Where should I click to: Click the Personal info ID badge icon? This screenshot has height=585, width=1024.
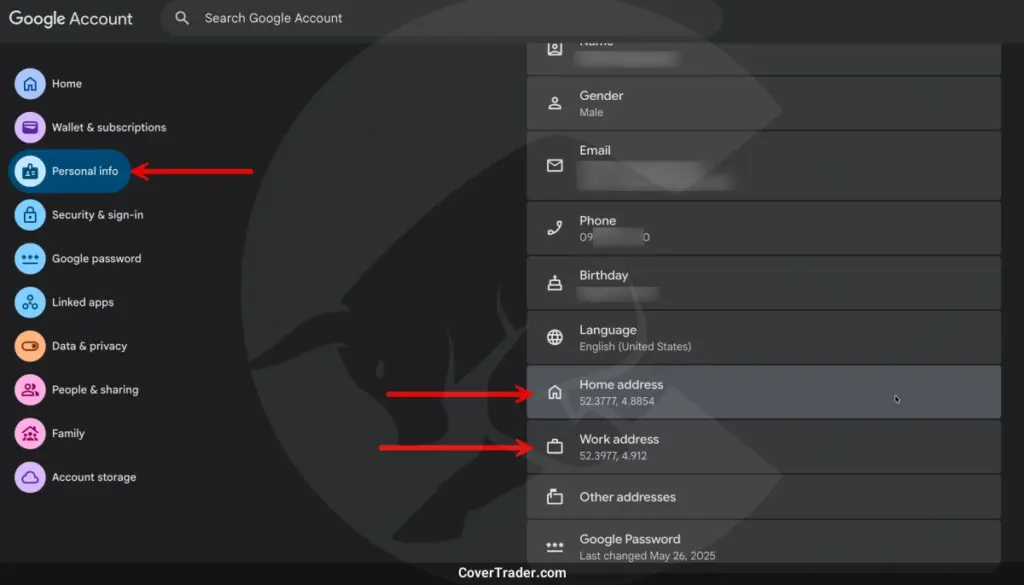click(30, 171)
